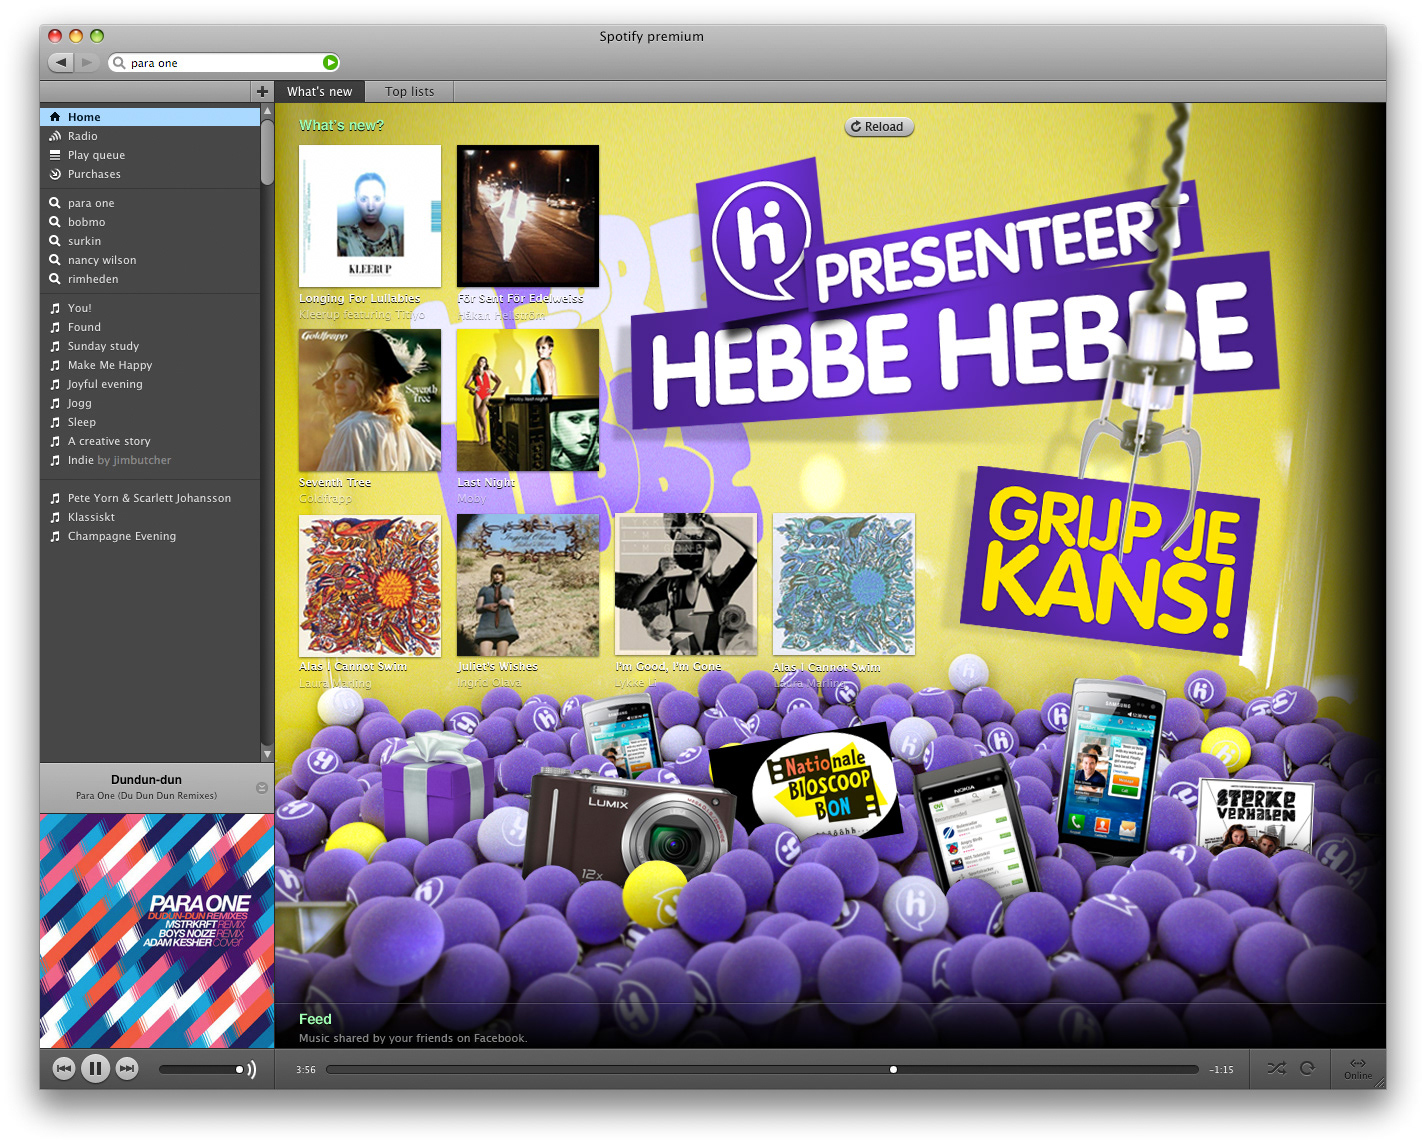Click the Reload button

(879, 127)
